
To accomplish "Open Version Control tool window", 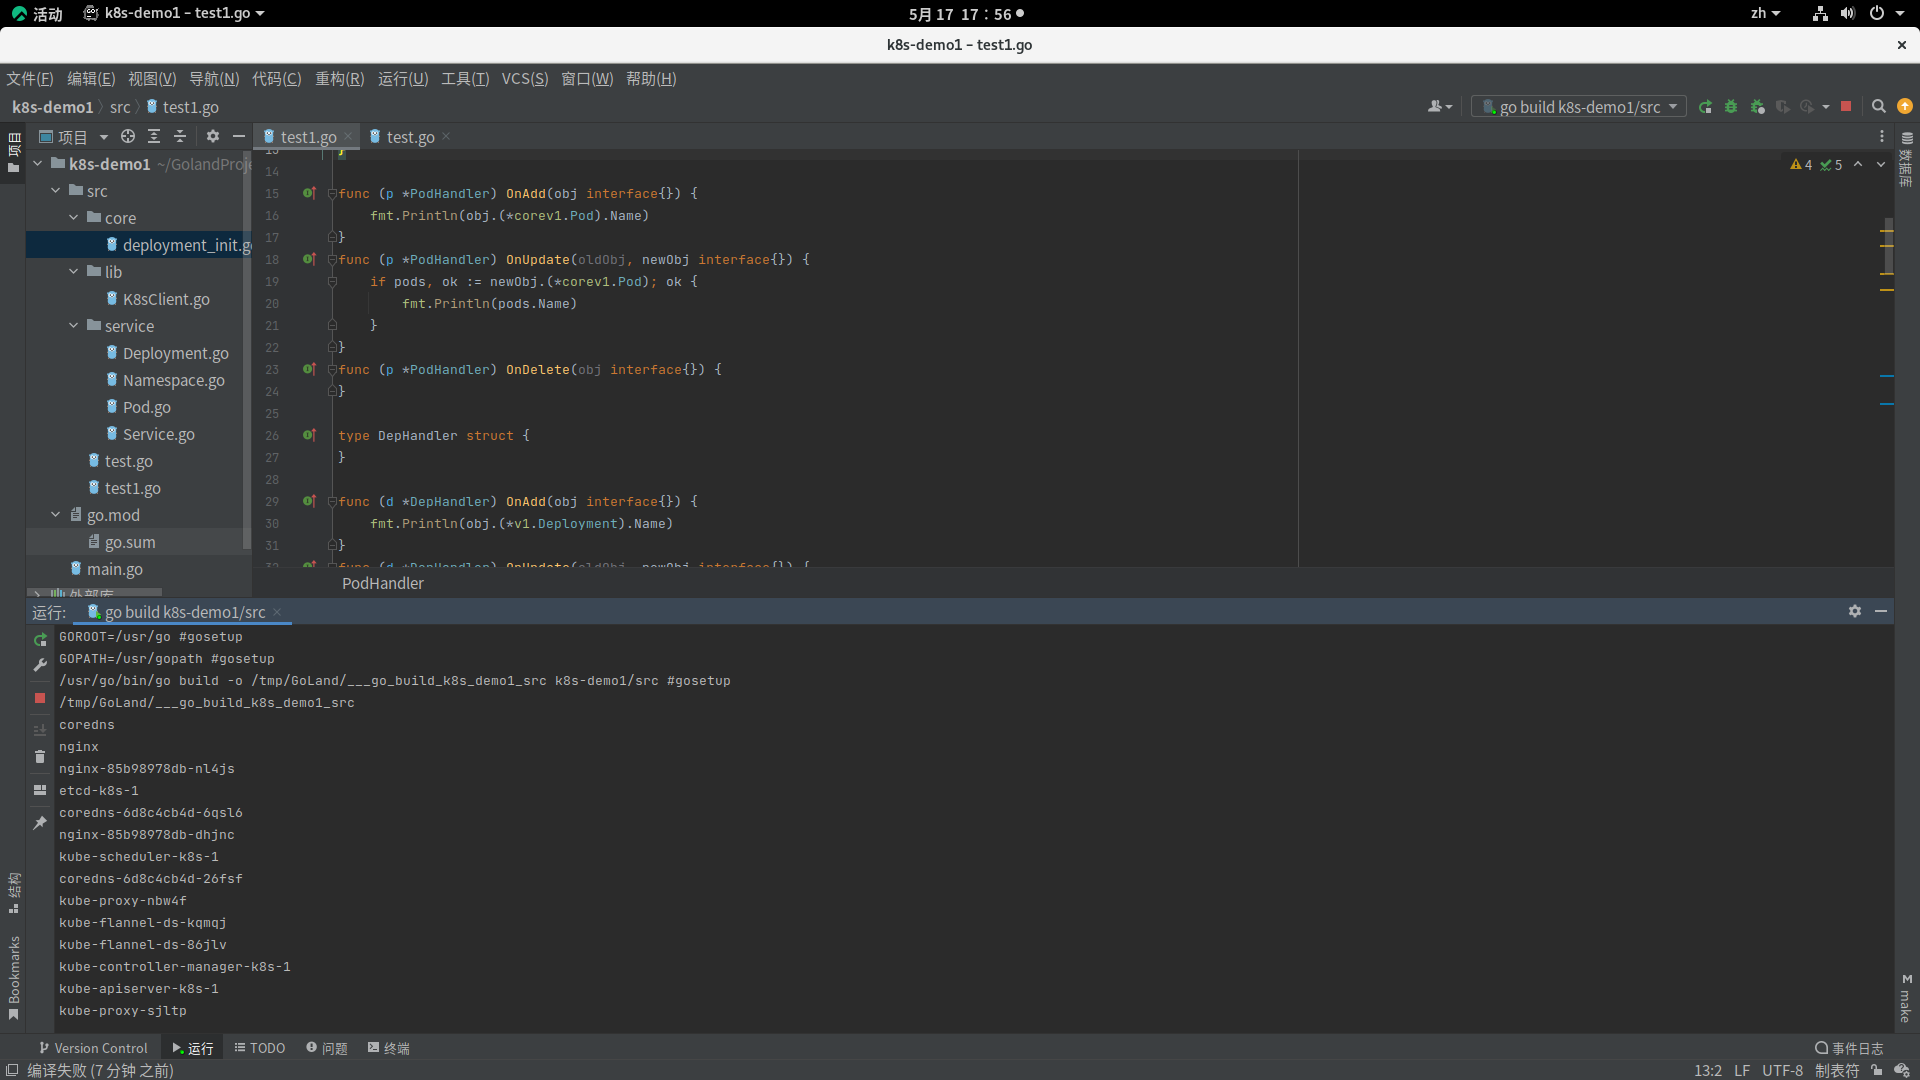I will click(x=93, y=1047).
